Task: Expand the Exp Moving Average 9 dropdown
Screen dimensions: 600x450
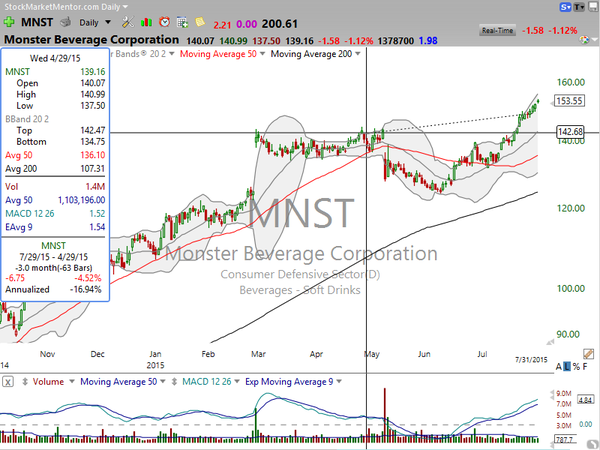Action: click(x=339, y=382)
